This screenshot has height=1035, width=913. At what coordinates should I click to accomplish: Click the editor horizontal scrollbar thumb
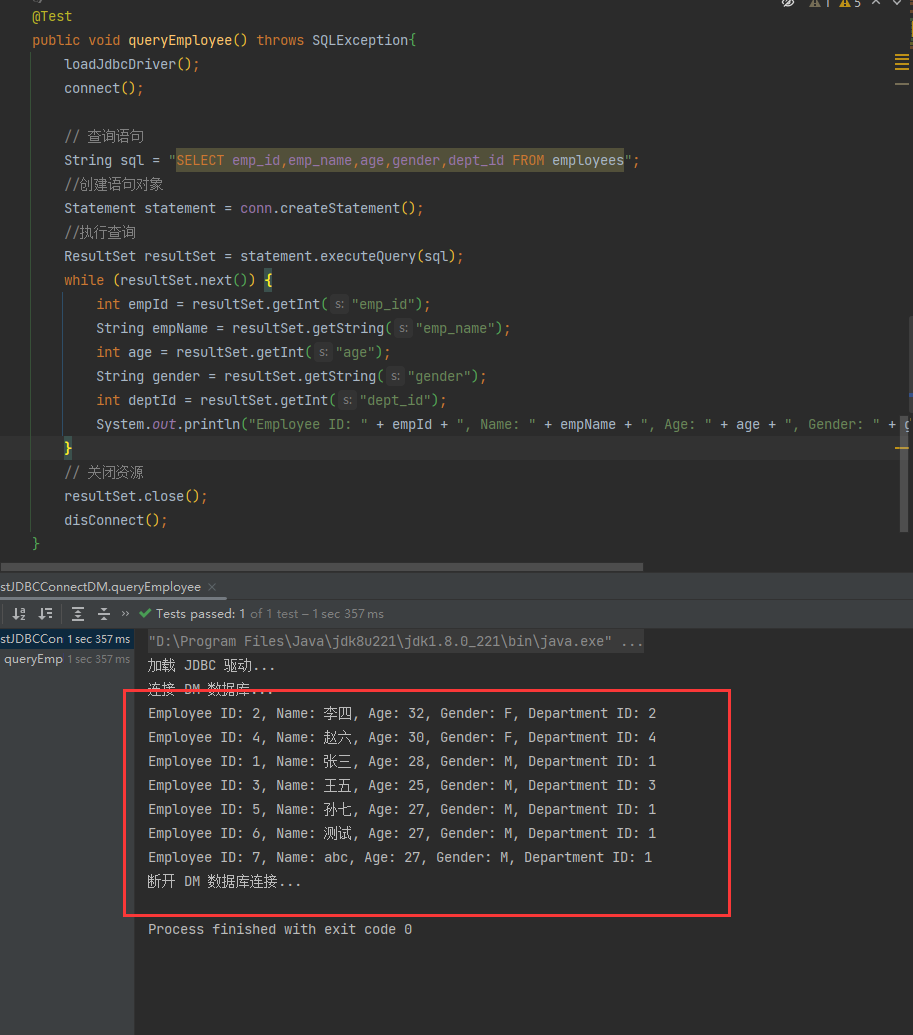pyautogui.click(x=321, y=567)
